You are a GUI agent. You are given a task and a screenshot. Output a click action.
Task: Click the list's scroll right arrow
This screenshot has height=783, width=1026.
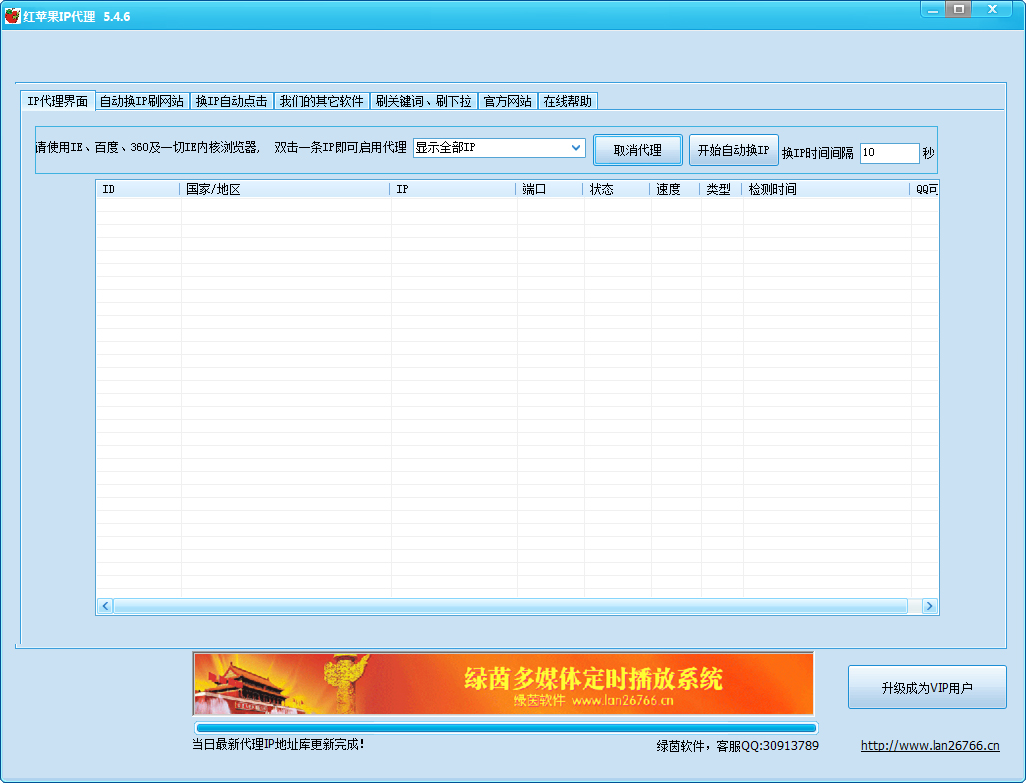tap(929, 606)
